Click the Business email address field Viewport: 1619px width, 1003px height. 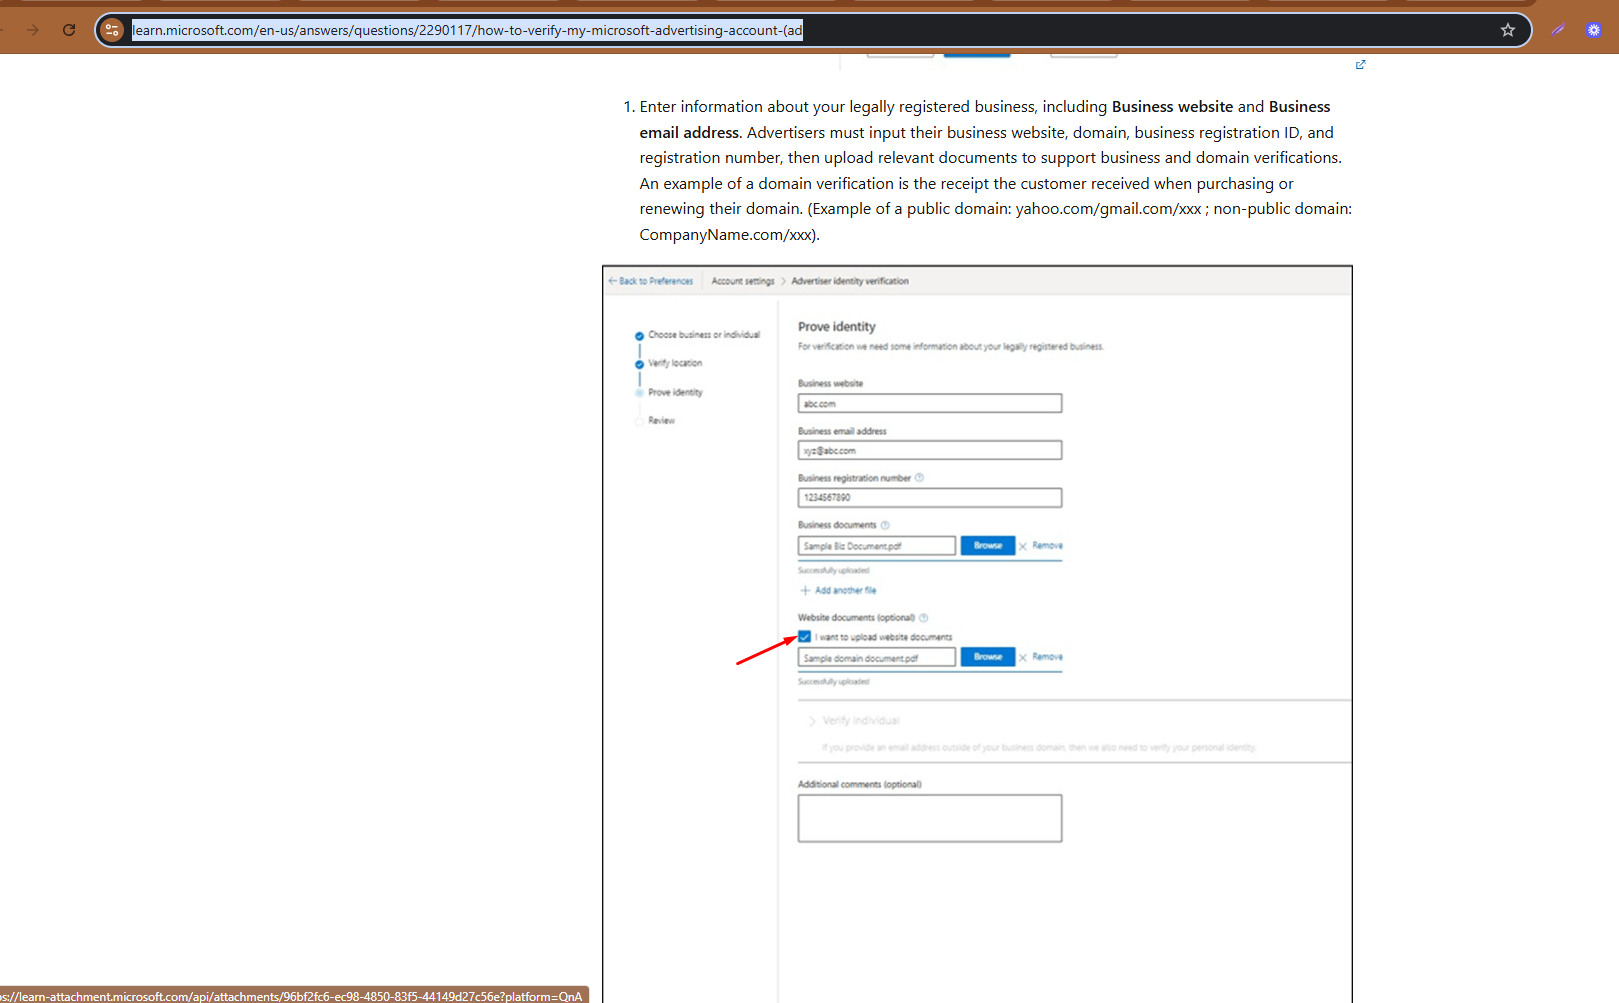(930, 450)
